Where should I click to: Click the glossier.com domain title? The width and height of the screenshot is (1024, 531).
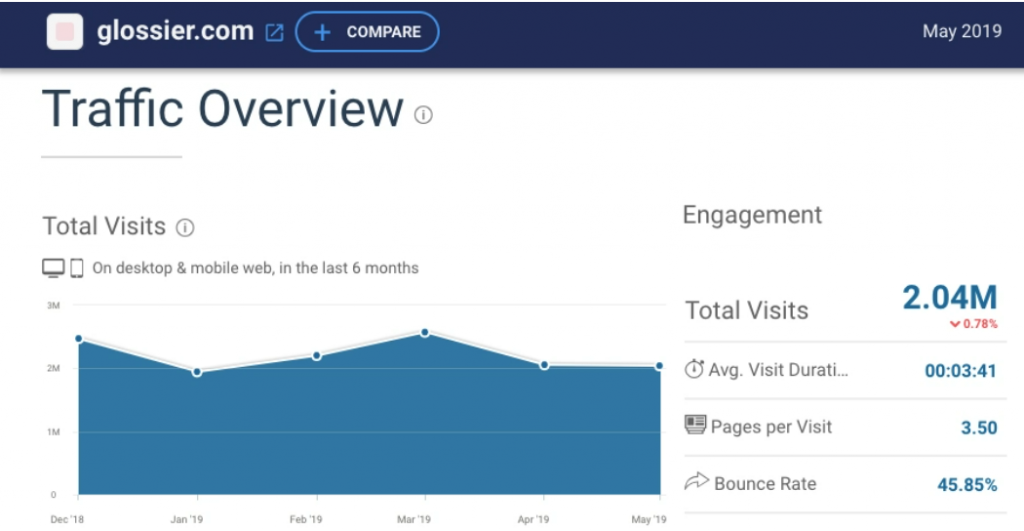pos(175,31)
